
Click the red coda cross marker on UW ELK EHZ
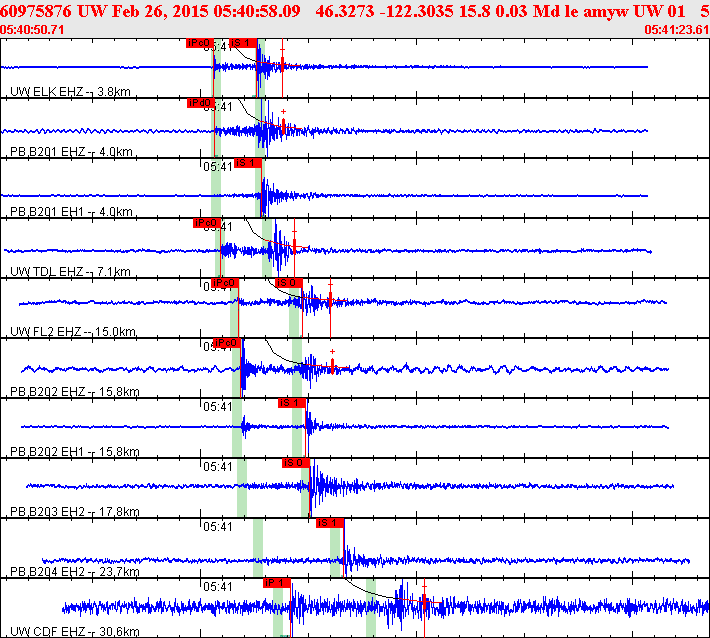pos(282,49)
